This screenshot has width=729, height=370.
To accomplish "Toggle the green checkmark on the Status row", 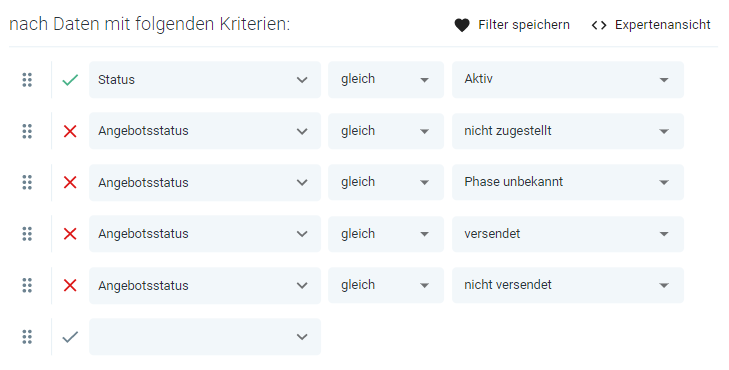I will pyautogui.click(x=70, y=80).
